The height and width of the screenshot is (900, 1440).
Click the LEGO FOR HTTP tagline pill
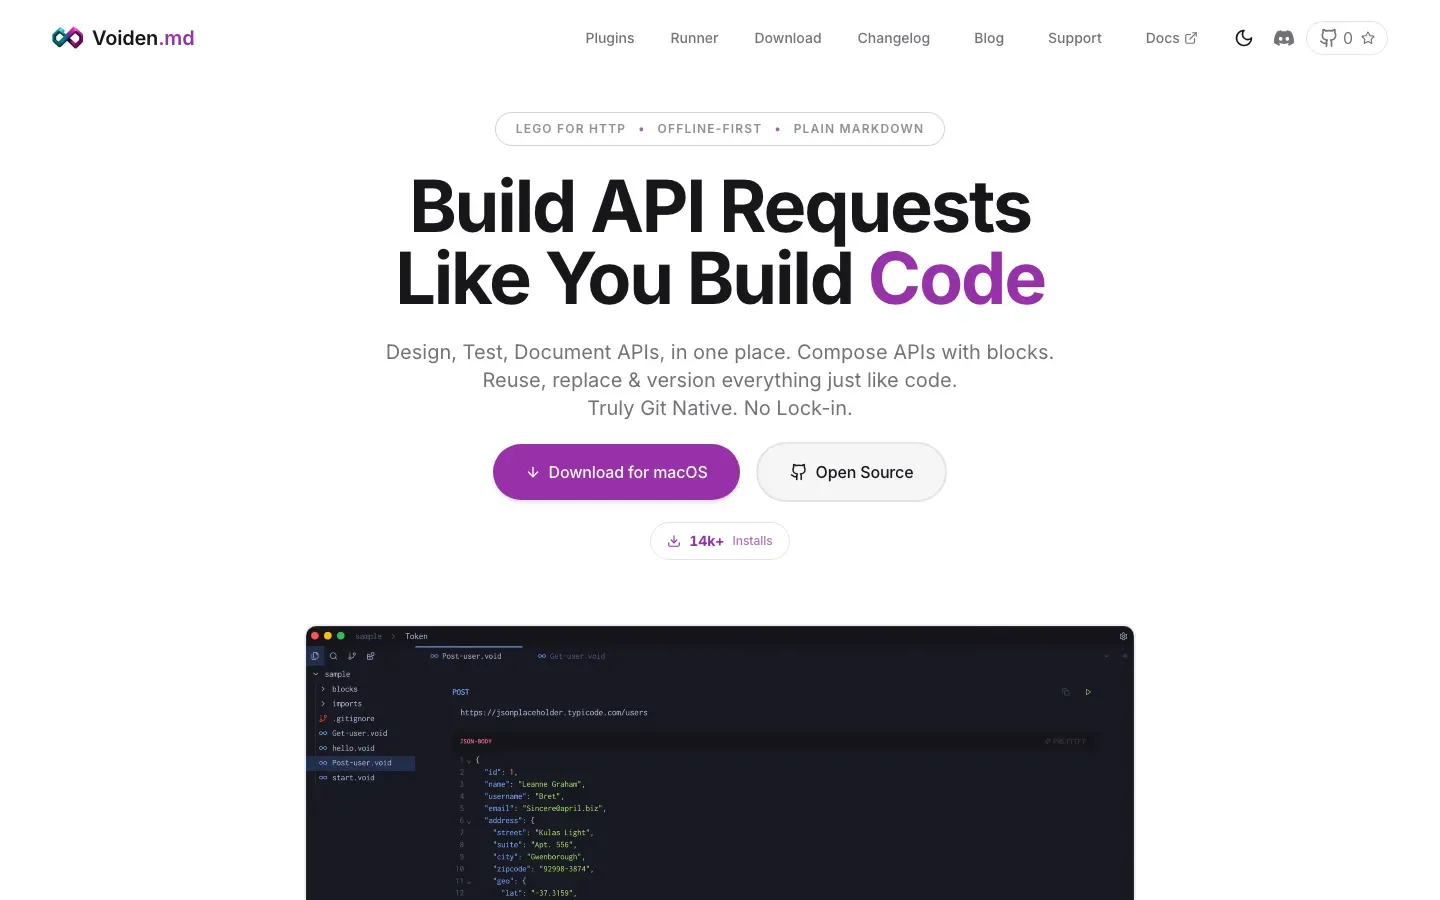point(720,129)
